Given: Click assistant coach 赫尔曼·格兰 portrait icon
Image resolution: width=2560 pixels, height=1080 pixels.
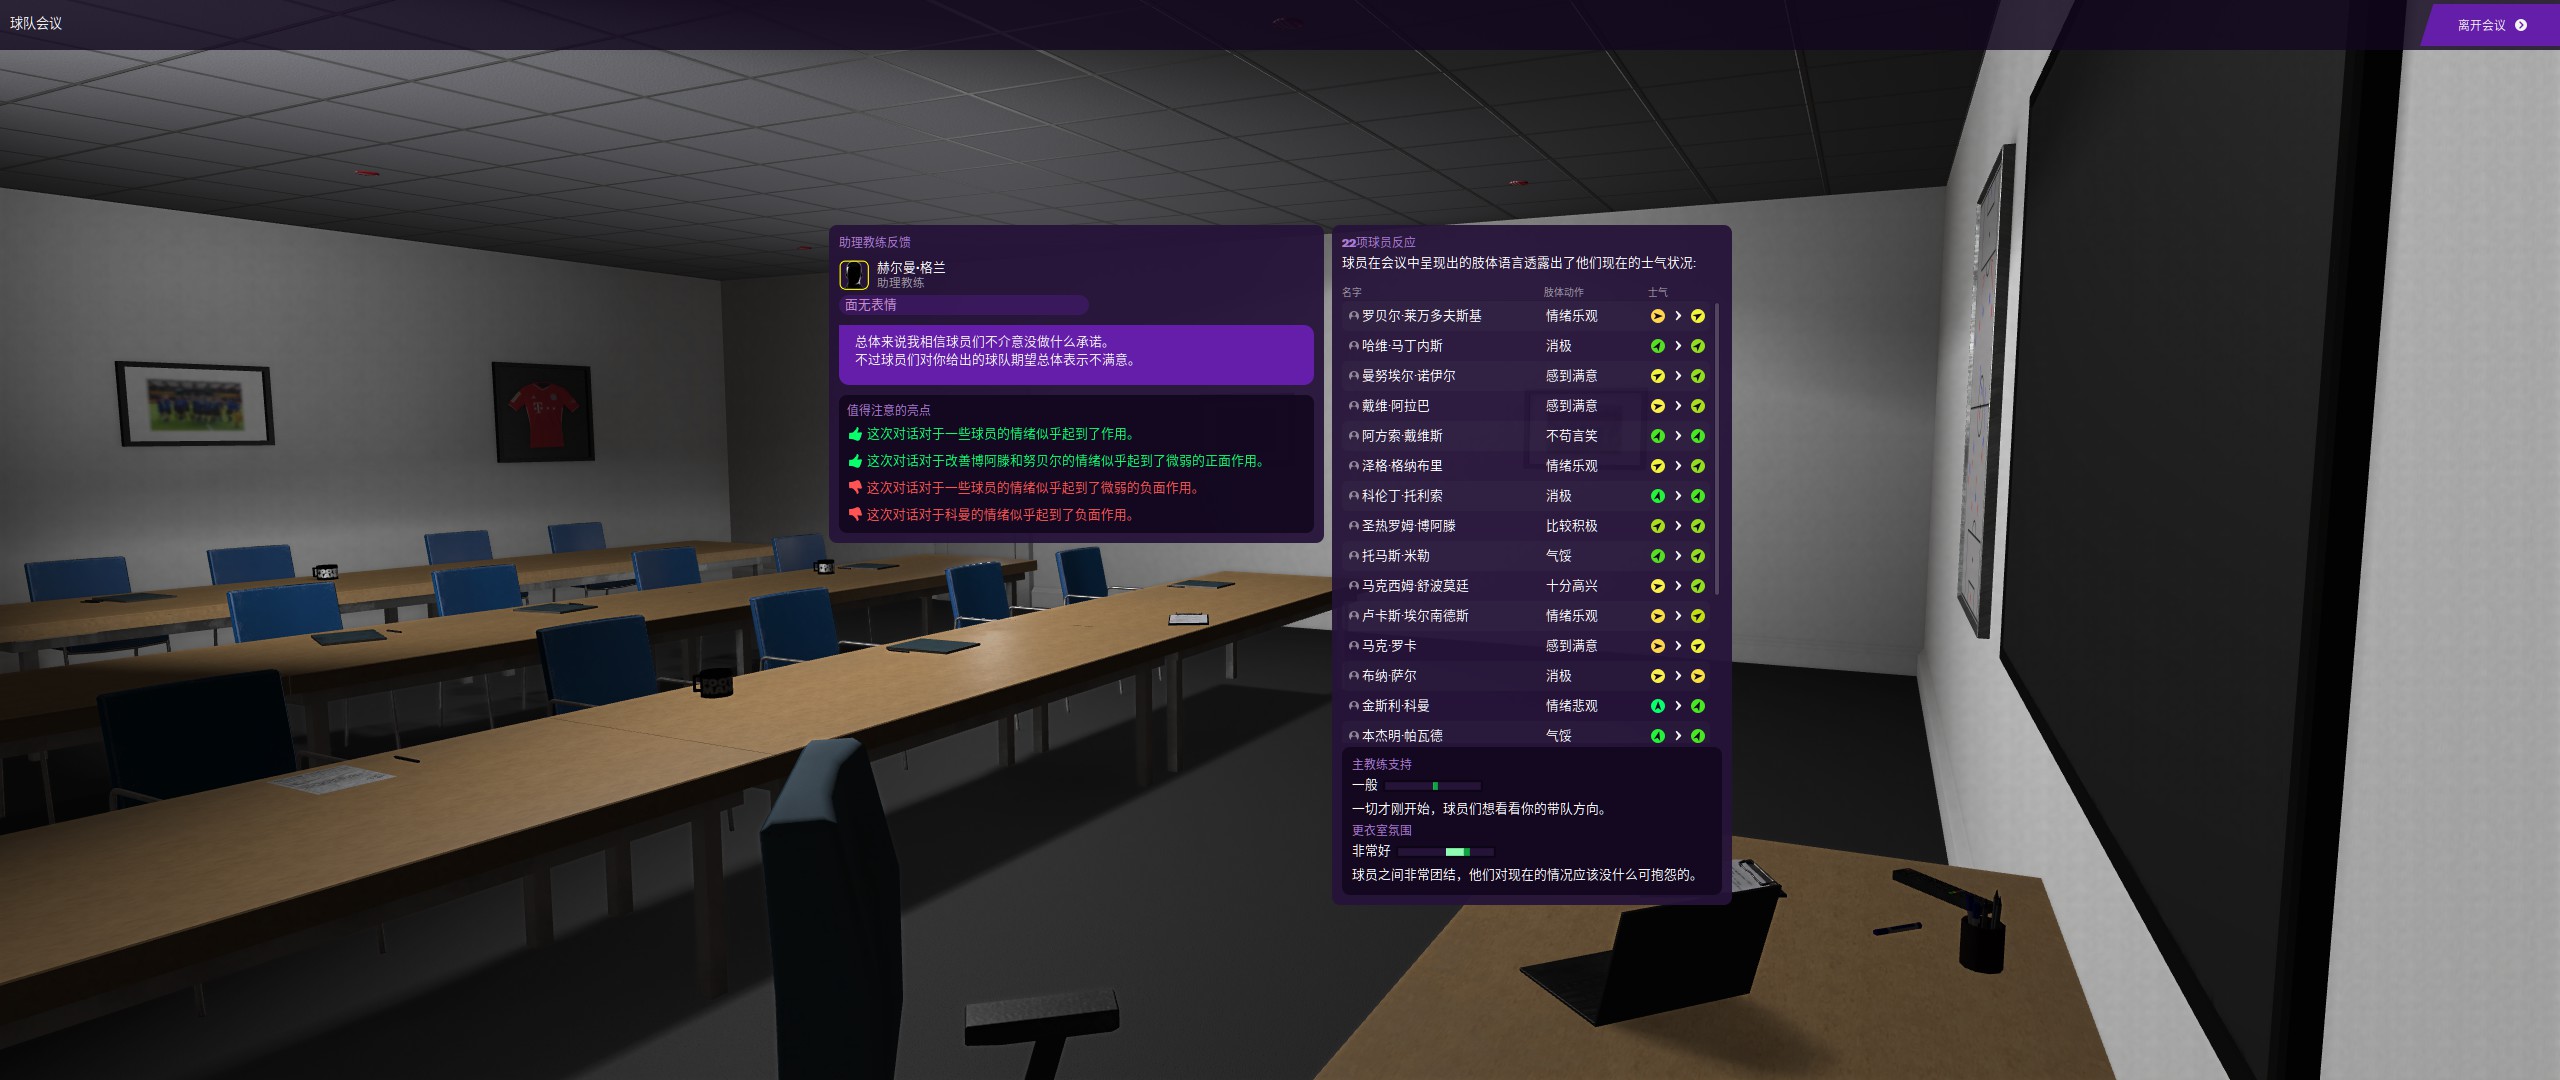Looking at the screenshot, I should pos(853,274).
